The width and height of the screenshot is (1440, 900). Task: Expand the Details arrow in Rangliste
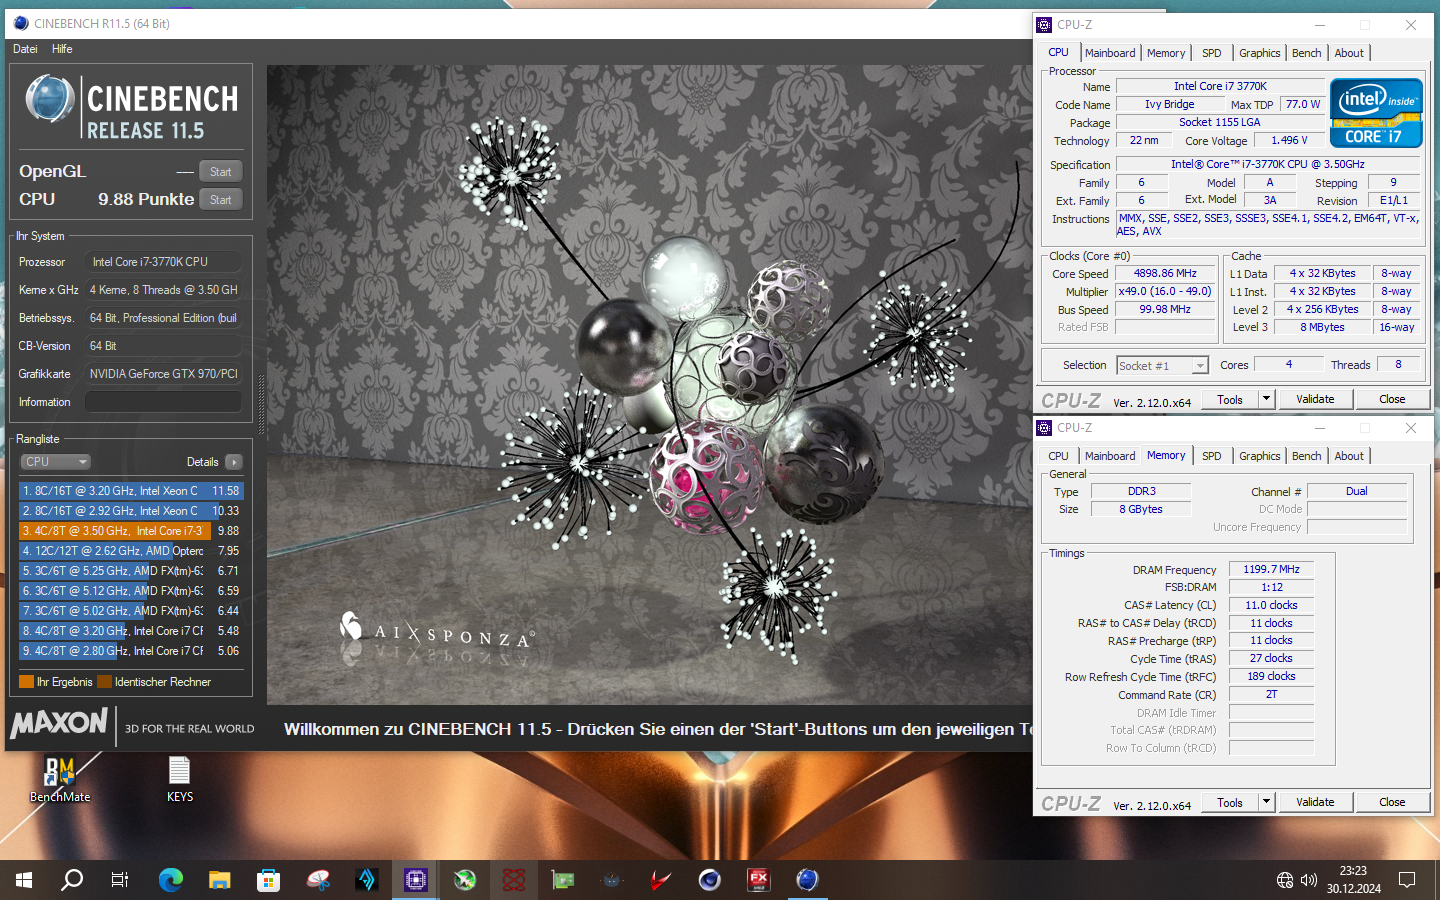coord(234,462)
